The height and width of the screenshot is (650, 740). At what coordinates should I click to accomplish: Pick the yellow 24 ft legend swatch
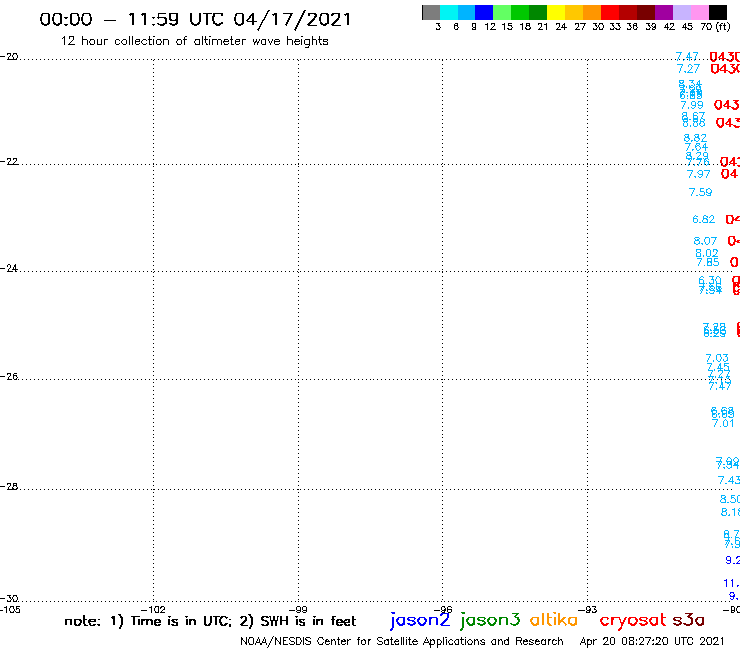click(556, 12)
